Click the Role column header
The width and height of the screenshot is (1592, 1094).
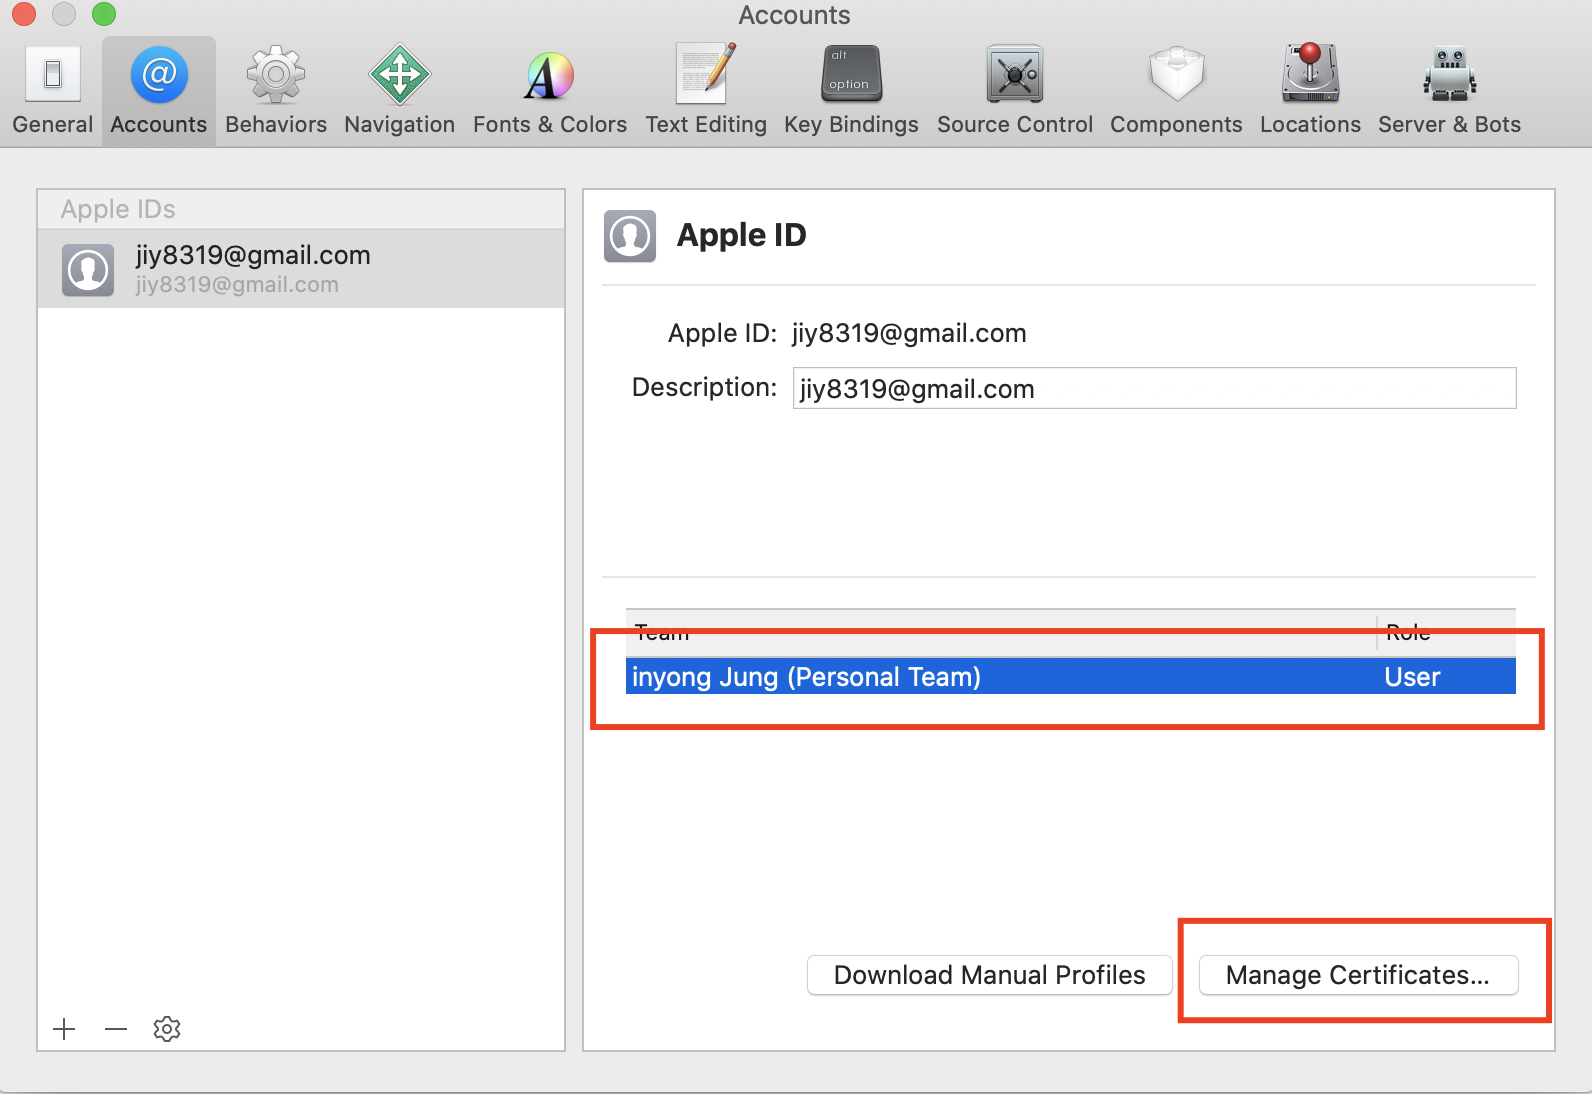point(1446,633)
